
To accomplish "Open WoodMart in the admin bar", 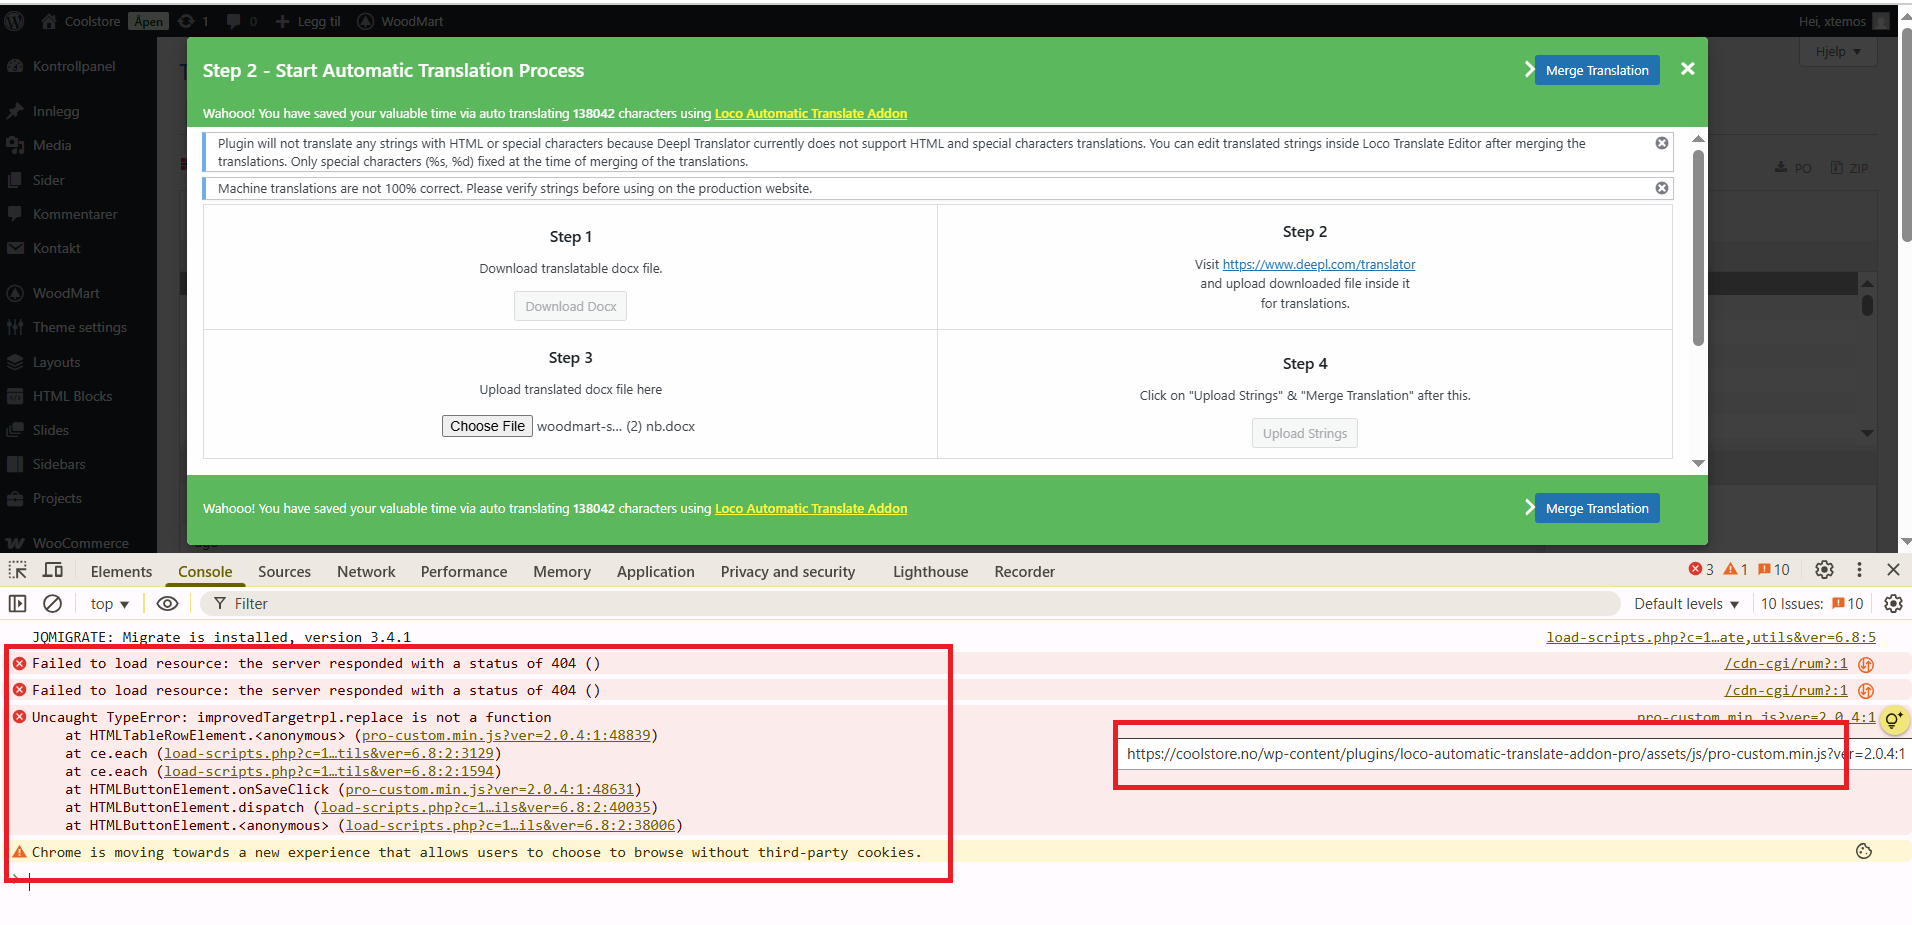I will (400, 21).
